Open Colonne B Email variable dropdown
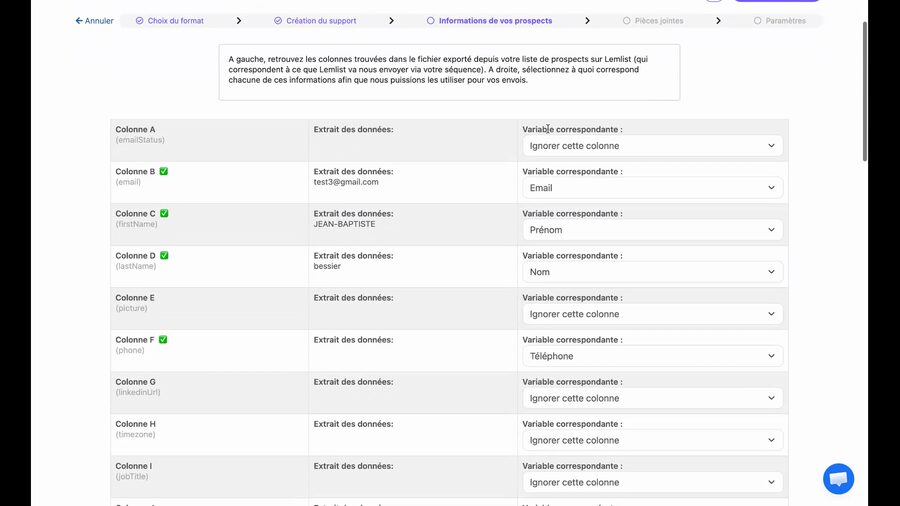 pyautogui.click(x=652, y=188)
